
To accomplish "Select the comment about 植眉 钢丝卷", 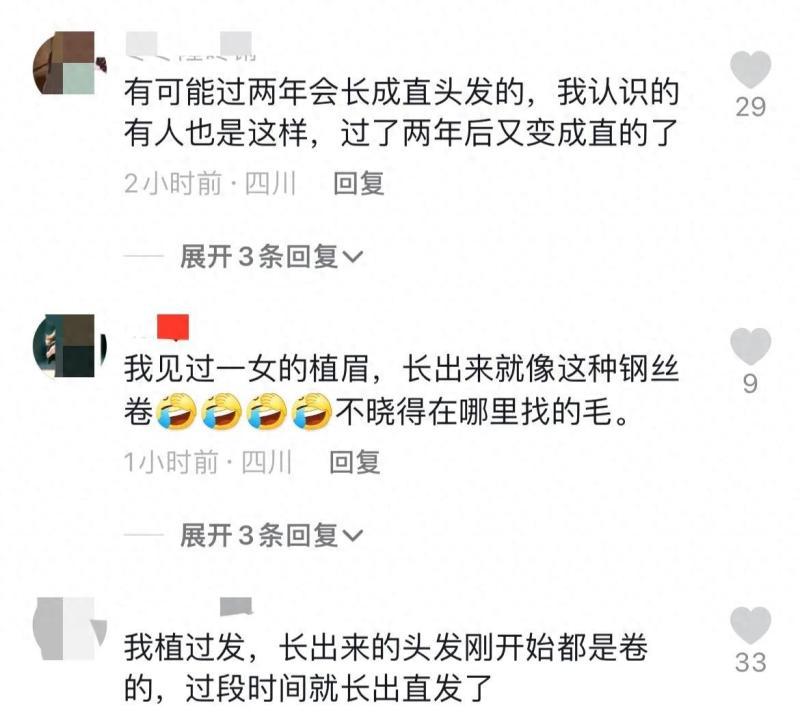I will [402, 390].
